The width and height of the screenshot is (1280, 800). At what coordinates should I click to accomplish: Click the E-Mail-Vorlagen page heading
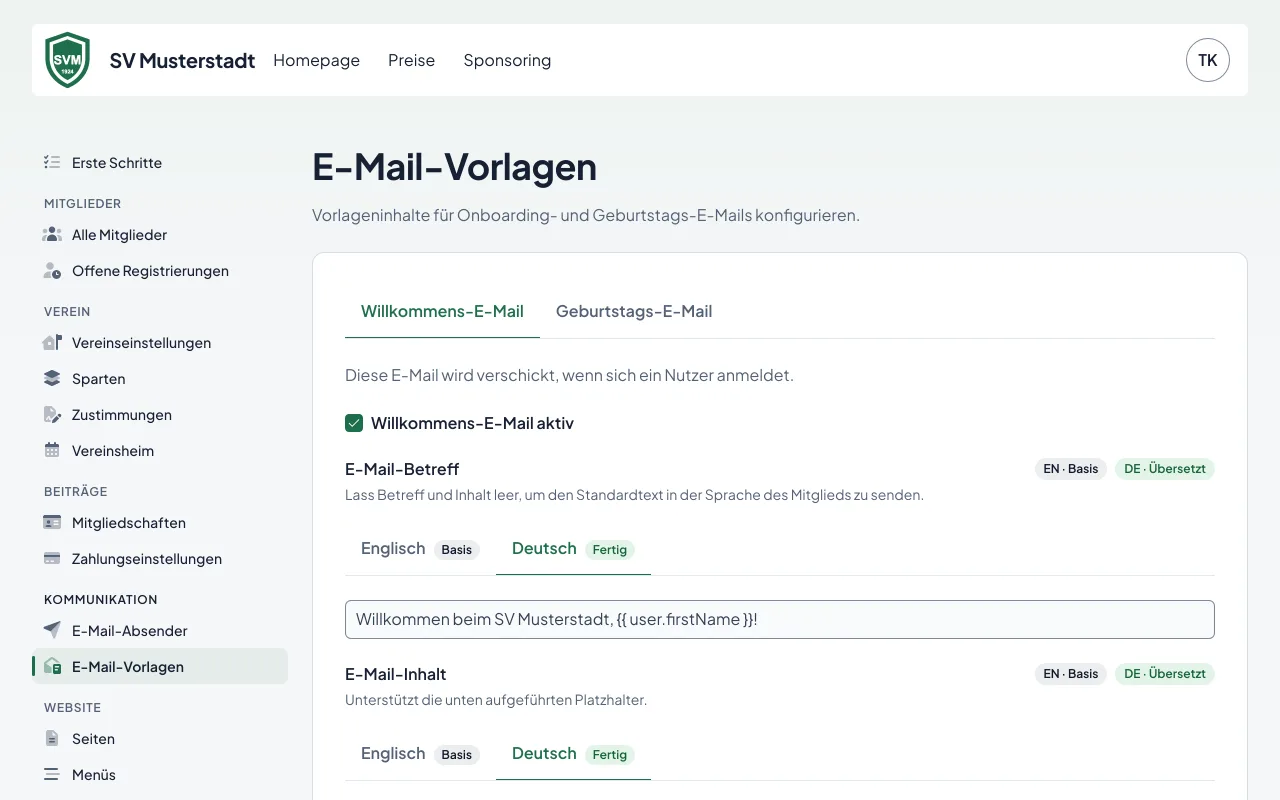tap(454, 167)
